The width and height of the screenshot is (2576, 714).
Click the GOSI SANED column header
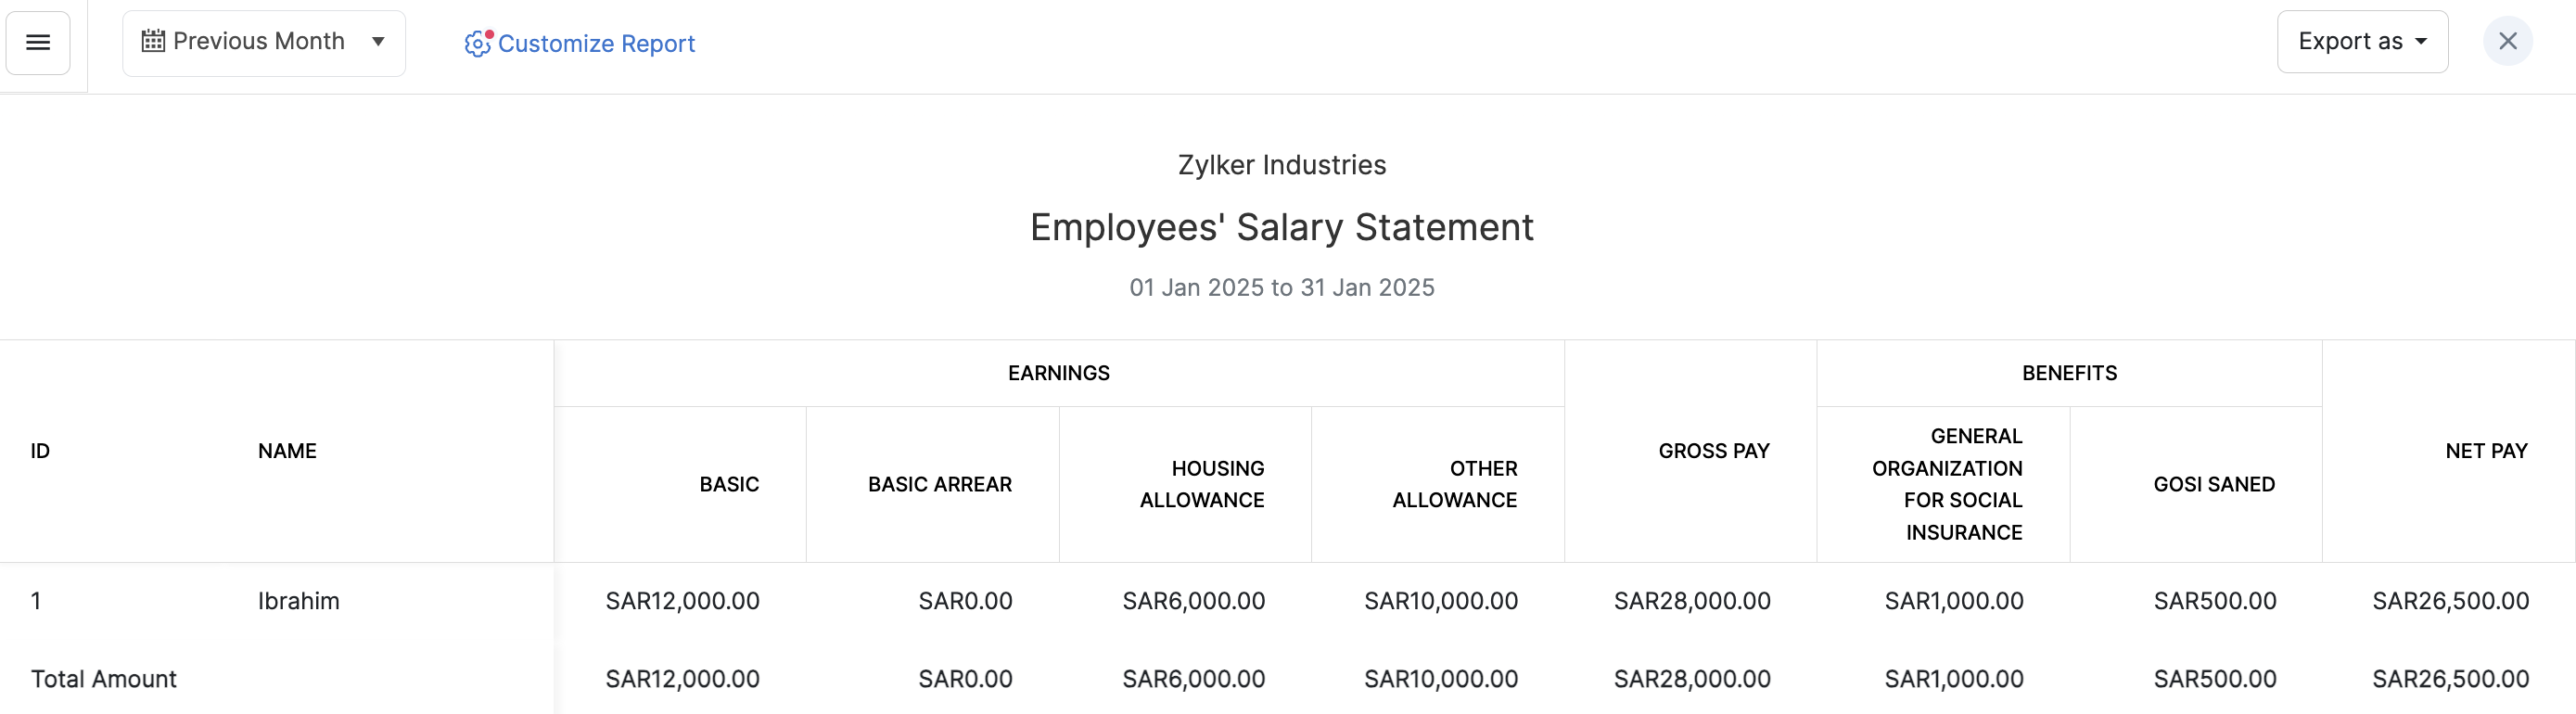tap(2213, 485)
